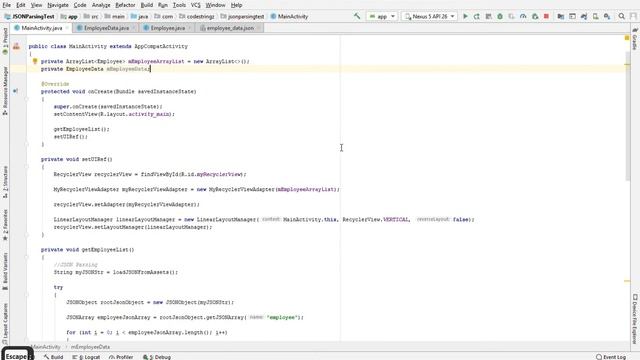Viewport: 640px width, 360px height.
Task: Collapse the try block fold marker
Action: point(27,295)
